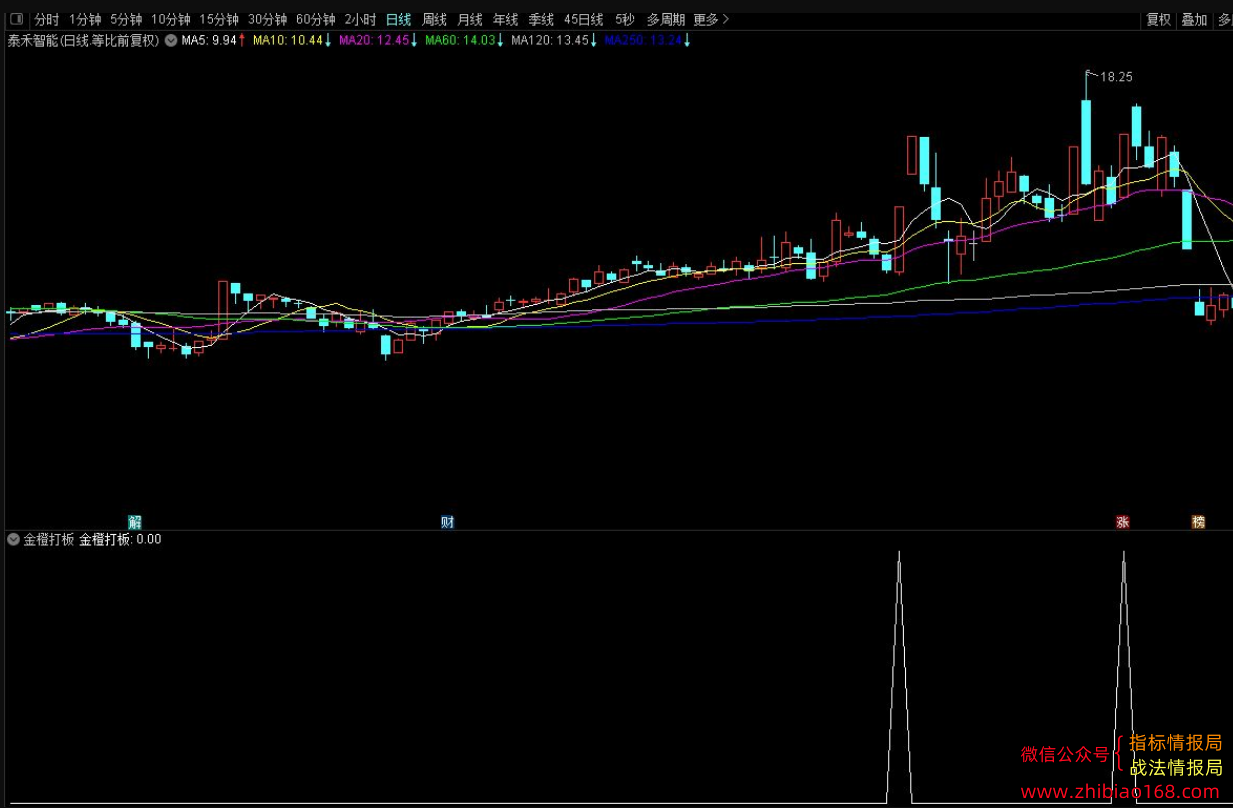Screen dimensions: 1233x808
Task: Click the red 涨 marker icon
Action: 1123,522
